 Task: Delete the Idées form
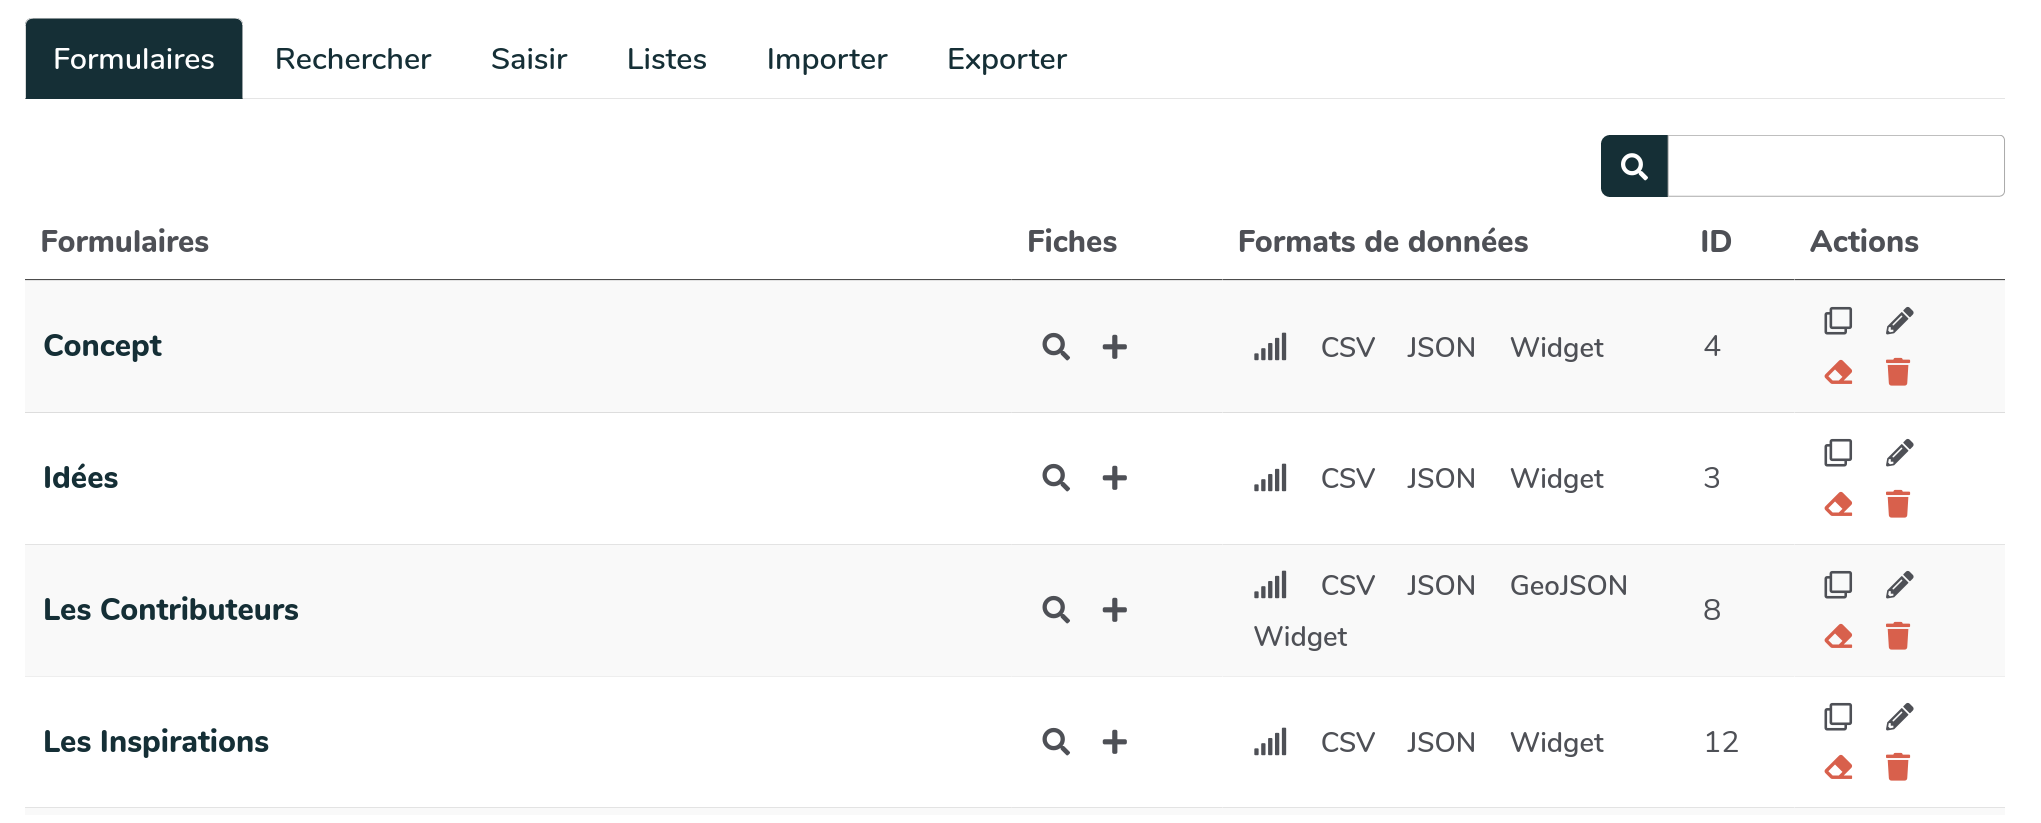pyautogui.click(x=1897, y=504)
